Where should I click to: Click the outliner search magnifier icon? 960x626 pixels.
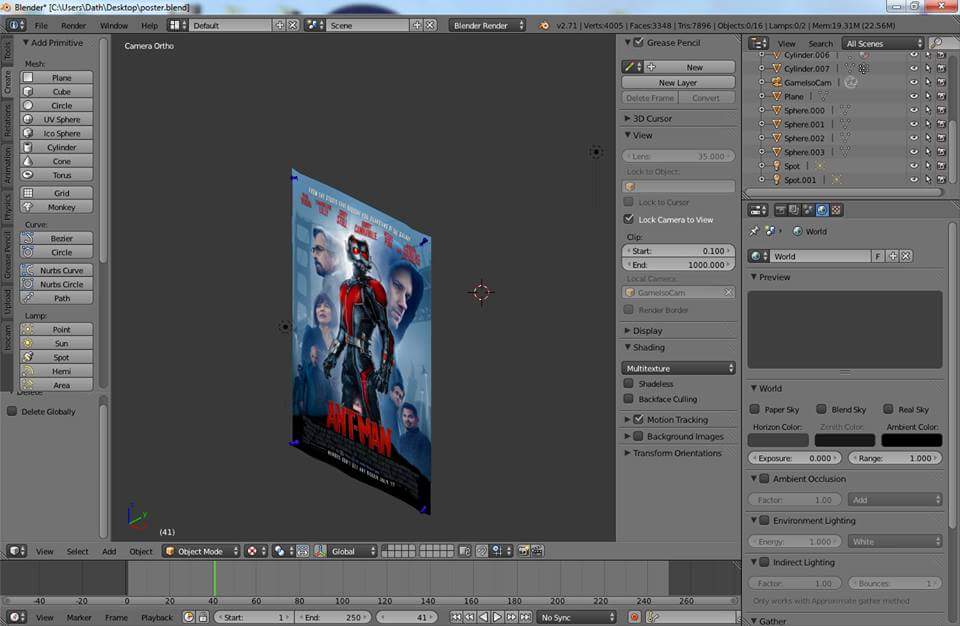[x=937, y=43]
